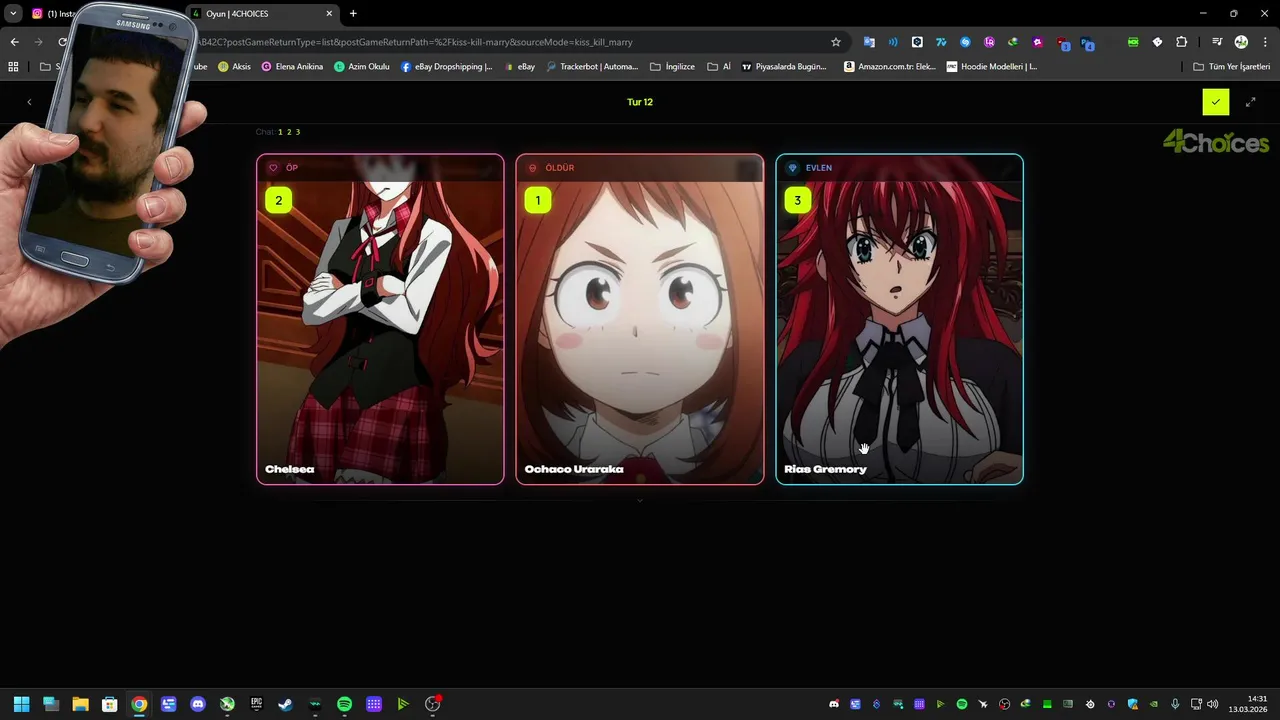Select the Rias Gremory character card
Viewport: 1280px width, 720px height.
(x=899, y=319)
